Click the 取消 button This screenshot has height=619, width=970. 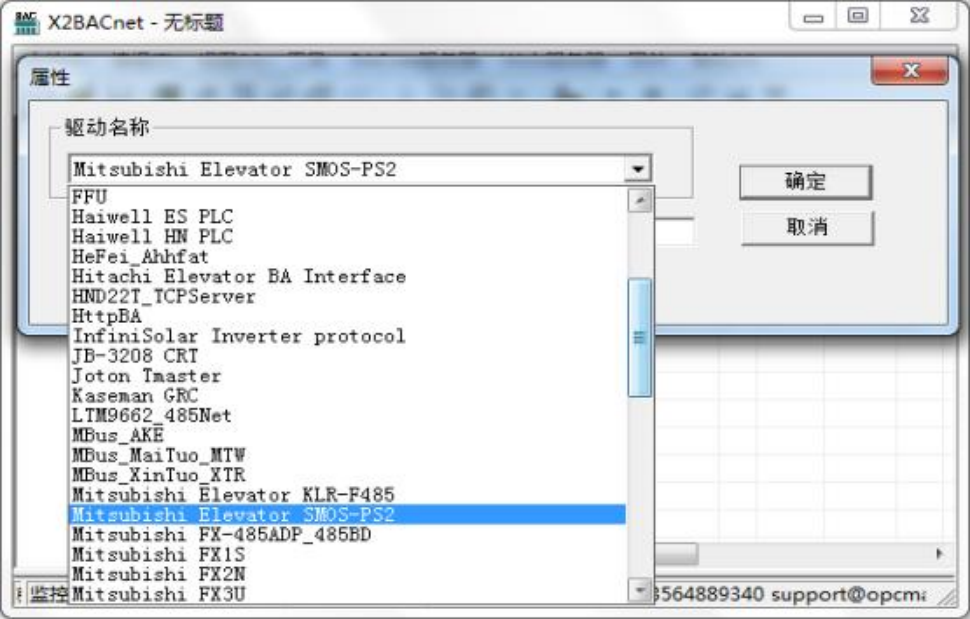coord(807,228)
